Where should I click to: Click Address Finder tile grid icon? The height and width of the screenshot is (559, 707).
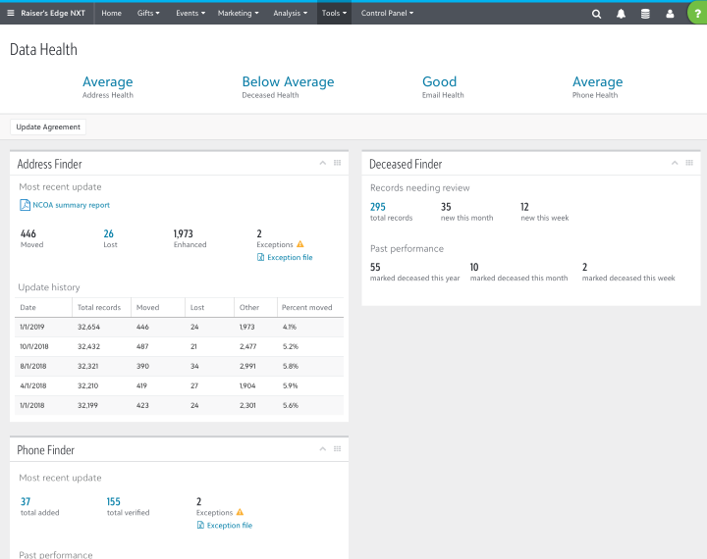tap(338, 163)
